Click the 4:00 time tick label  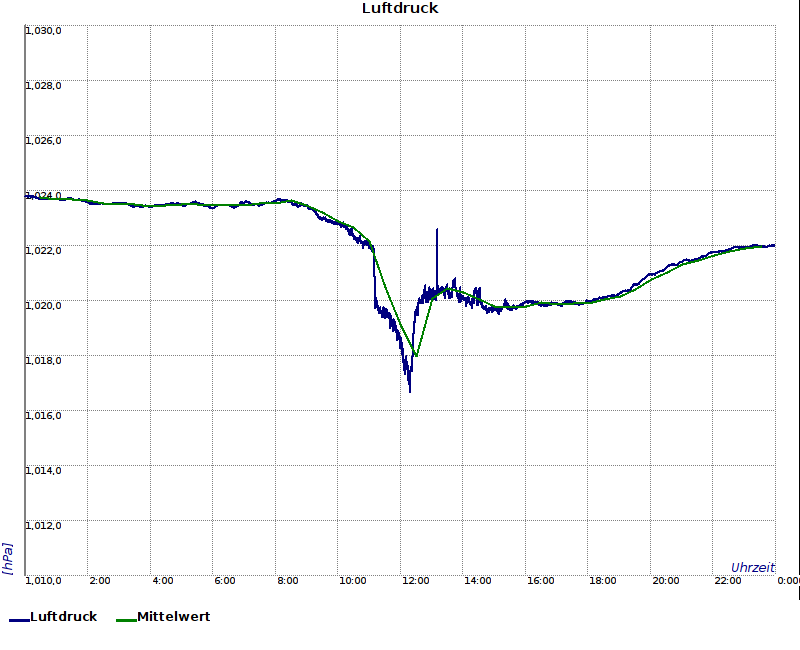coord(163,581)
